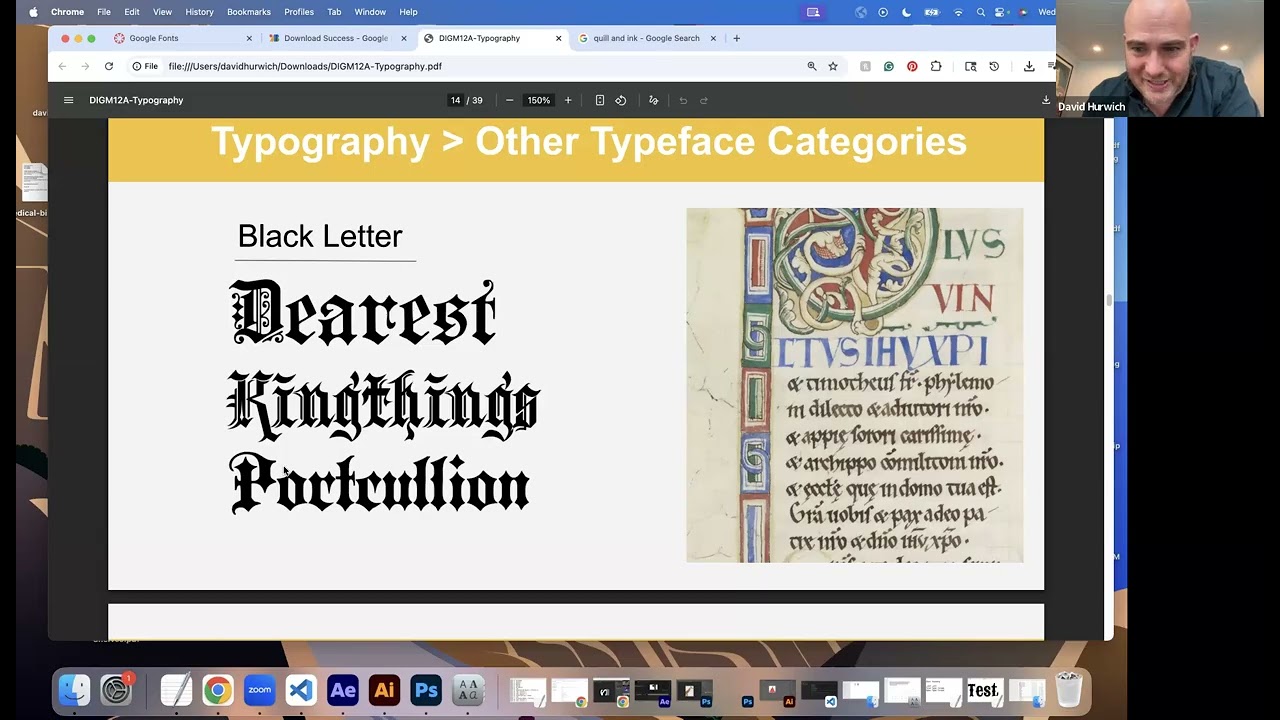The height and width of the screenshot is (720, 1280).
Task: Open the History menu
Action: point(199,12)
